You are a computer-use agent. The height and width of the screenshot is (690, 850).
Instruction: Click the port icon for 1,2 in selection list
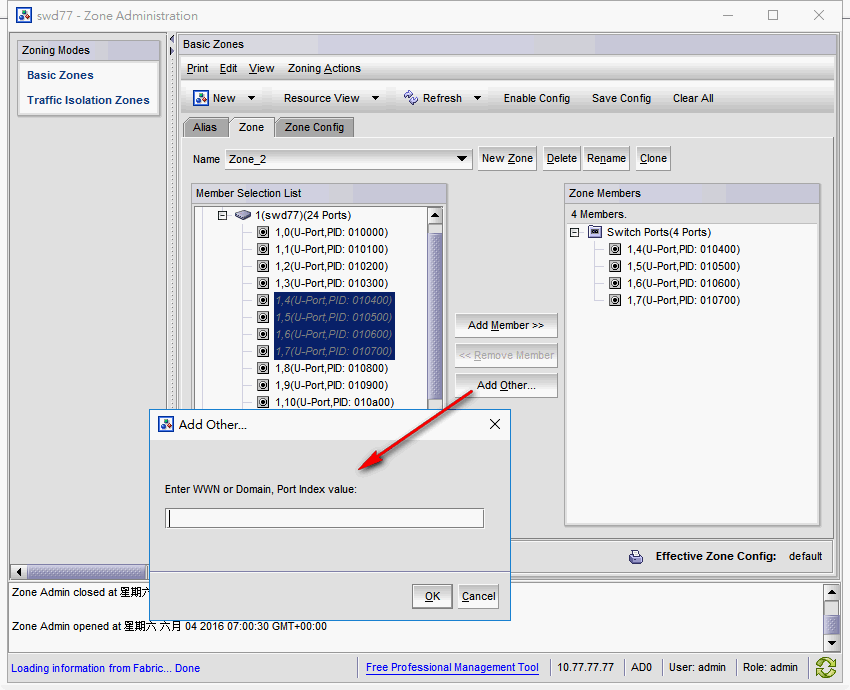[263, 266]
